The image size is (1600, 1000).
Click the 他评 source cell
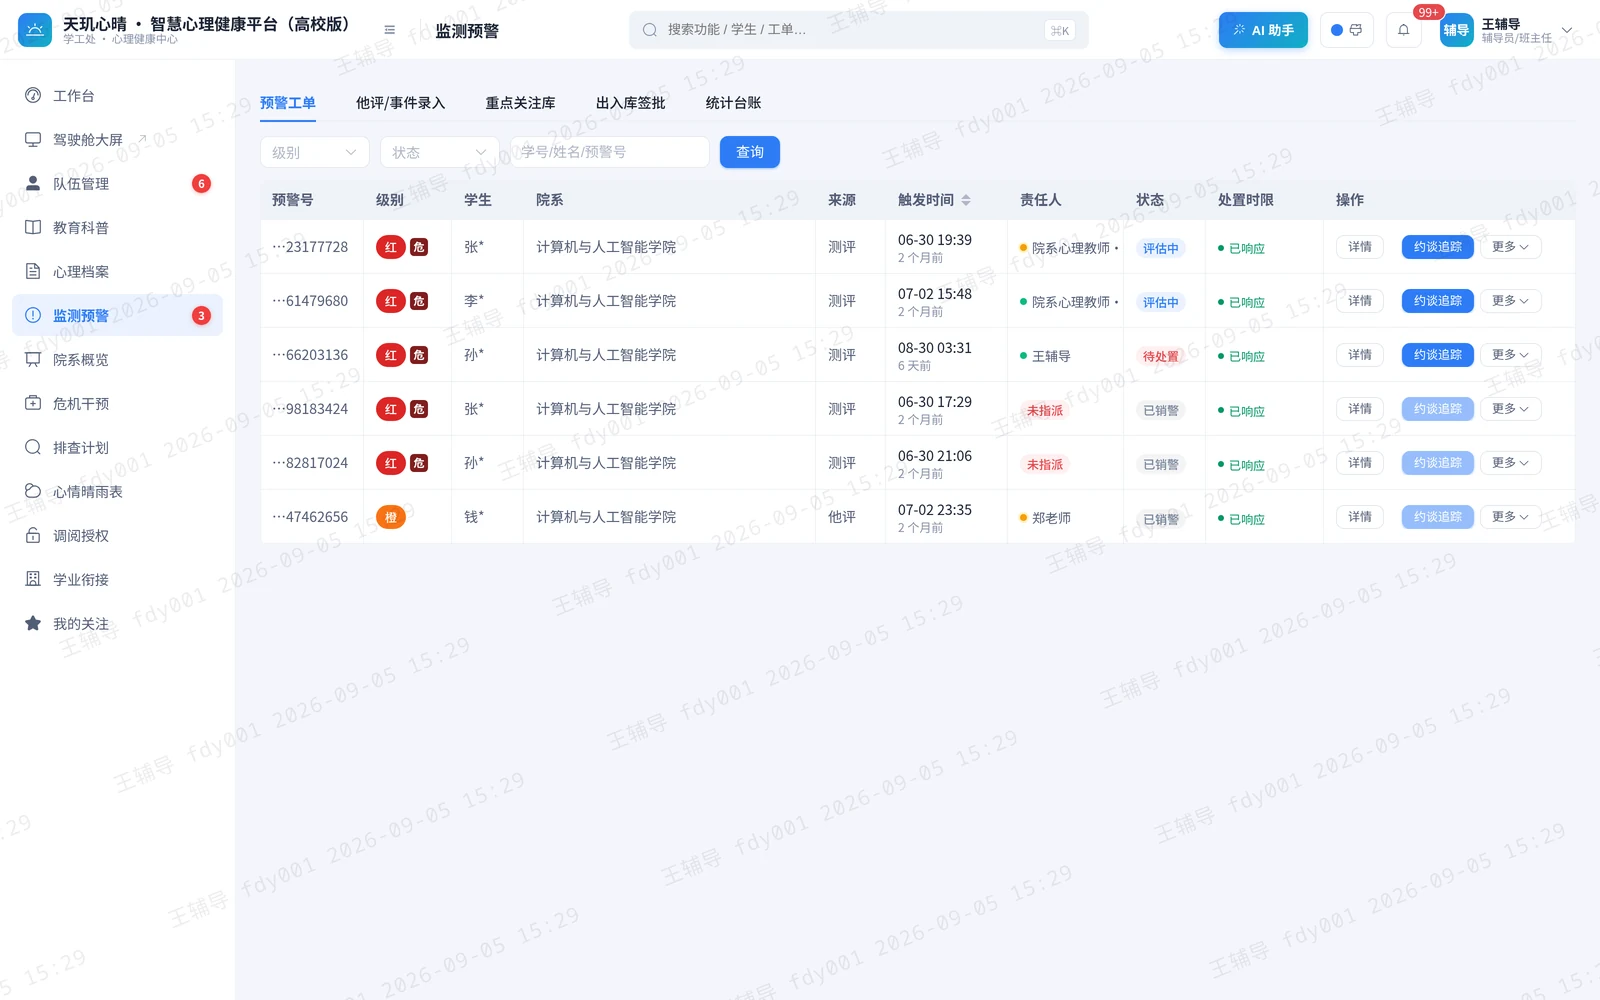(842, 517)
